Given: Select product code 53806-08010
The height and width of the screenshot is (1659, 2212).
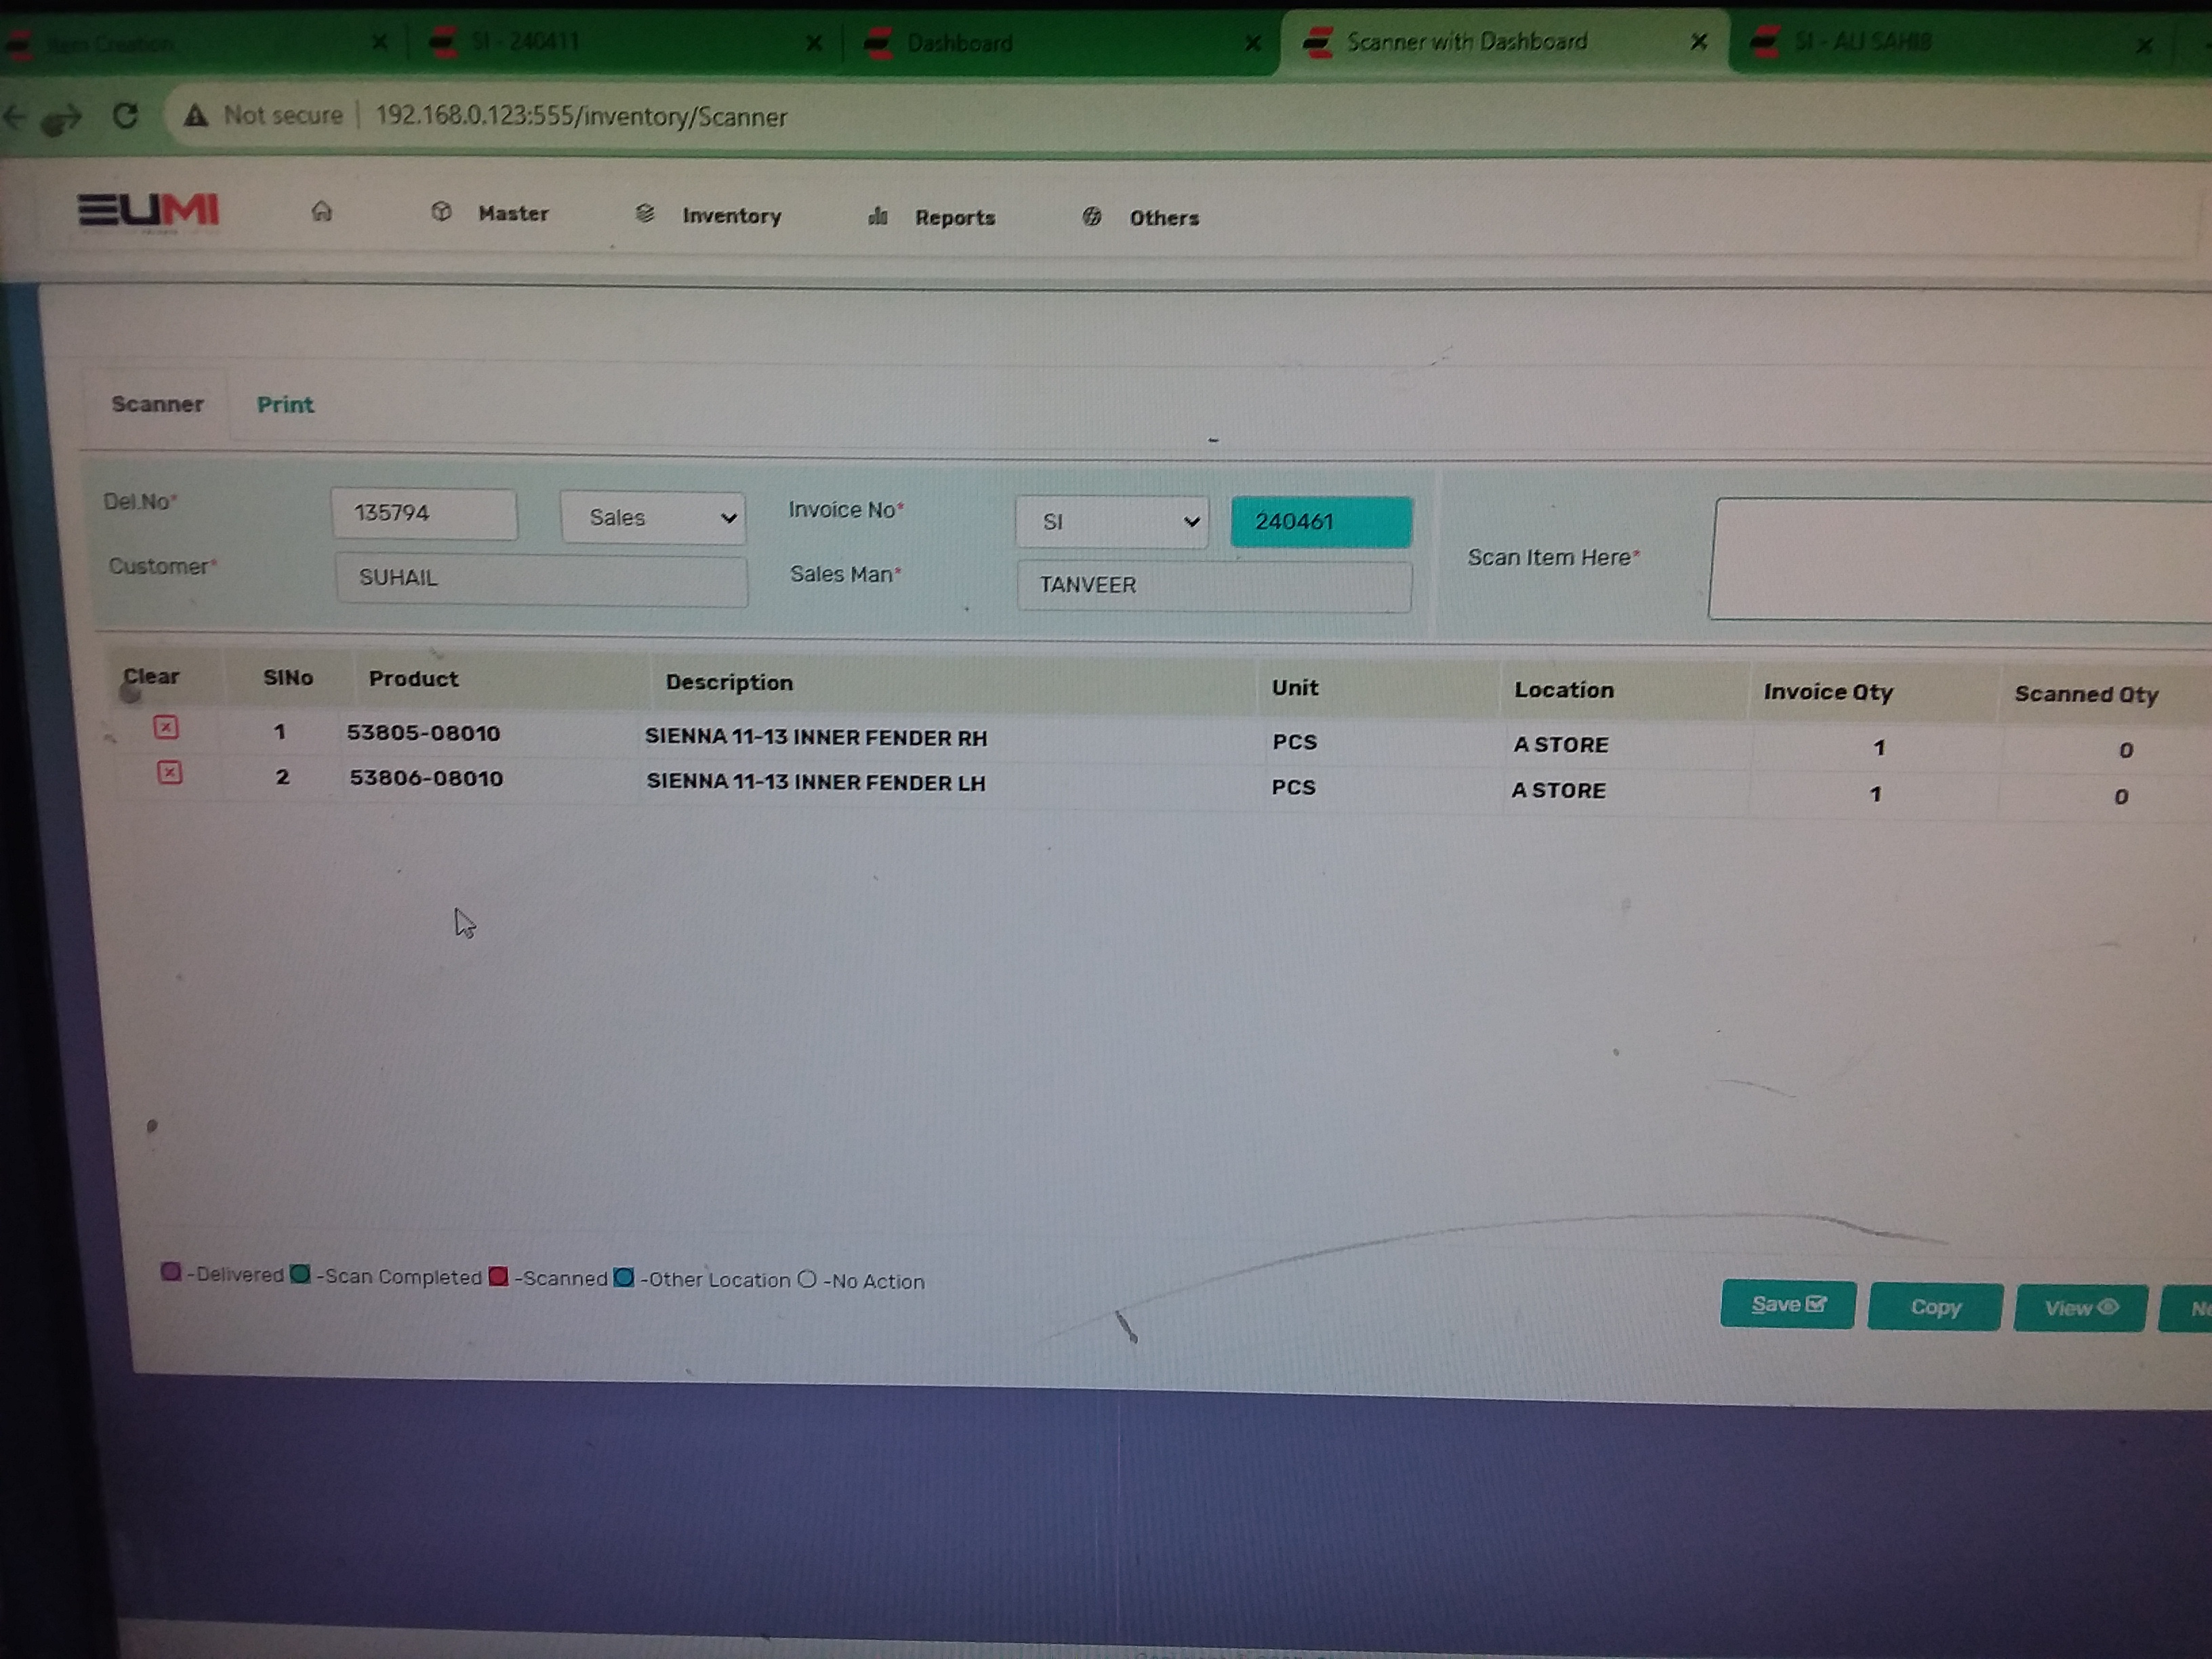Looking at the screenshot, I should [426, 778].
